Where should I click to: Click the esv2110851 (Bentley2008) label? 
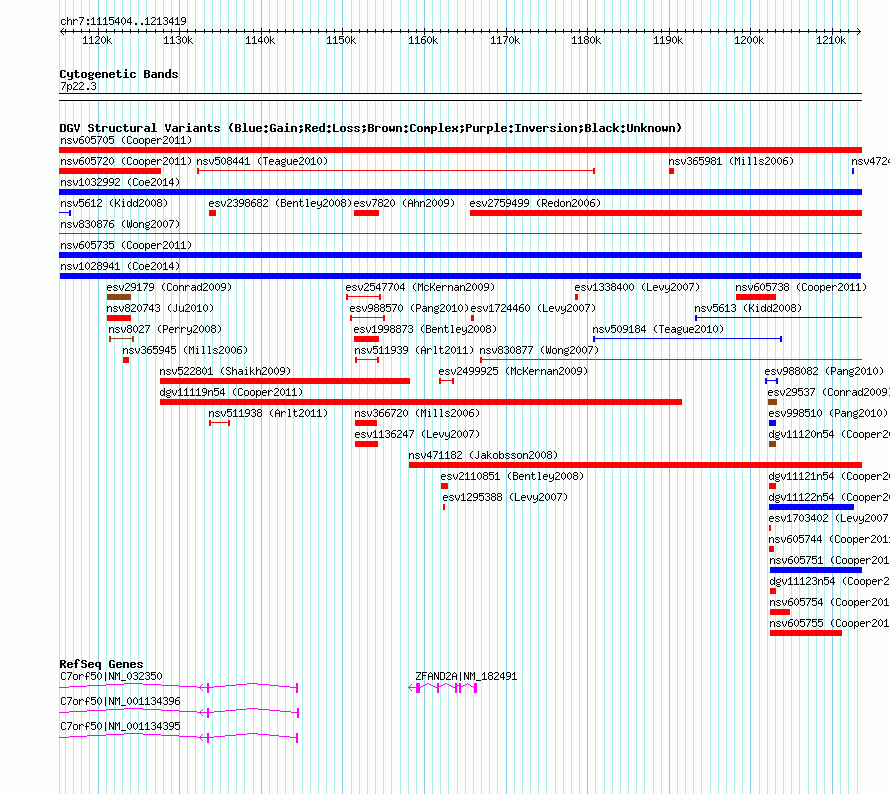[x=512, y=476]
